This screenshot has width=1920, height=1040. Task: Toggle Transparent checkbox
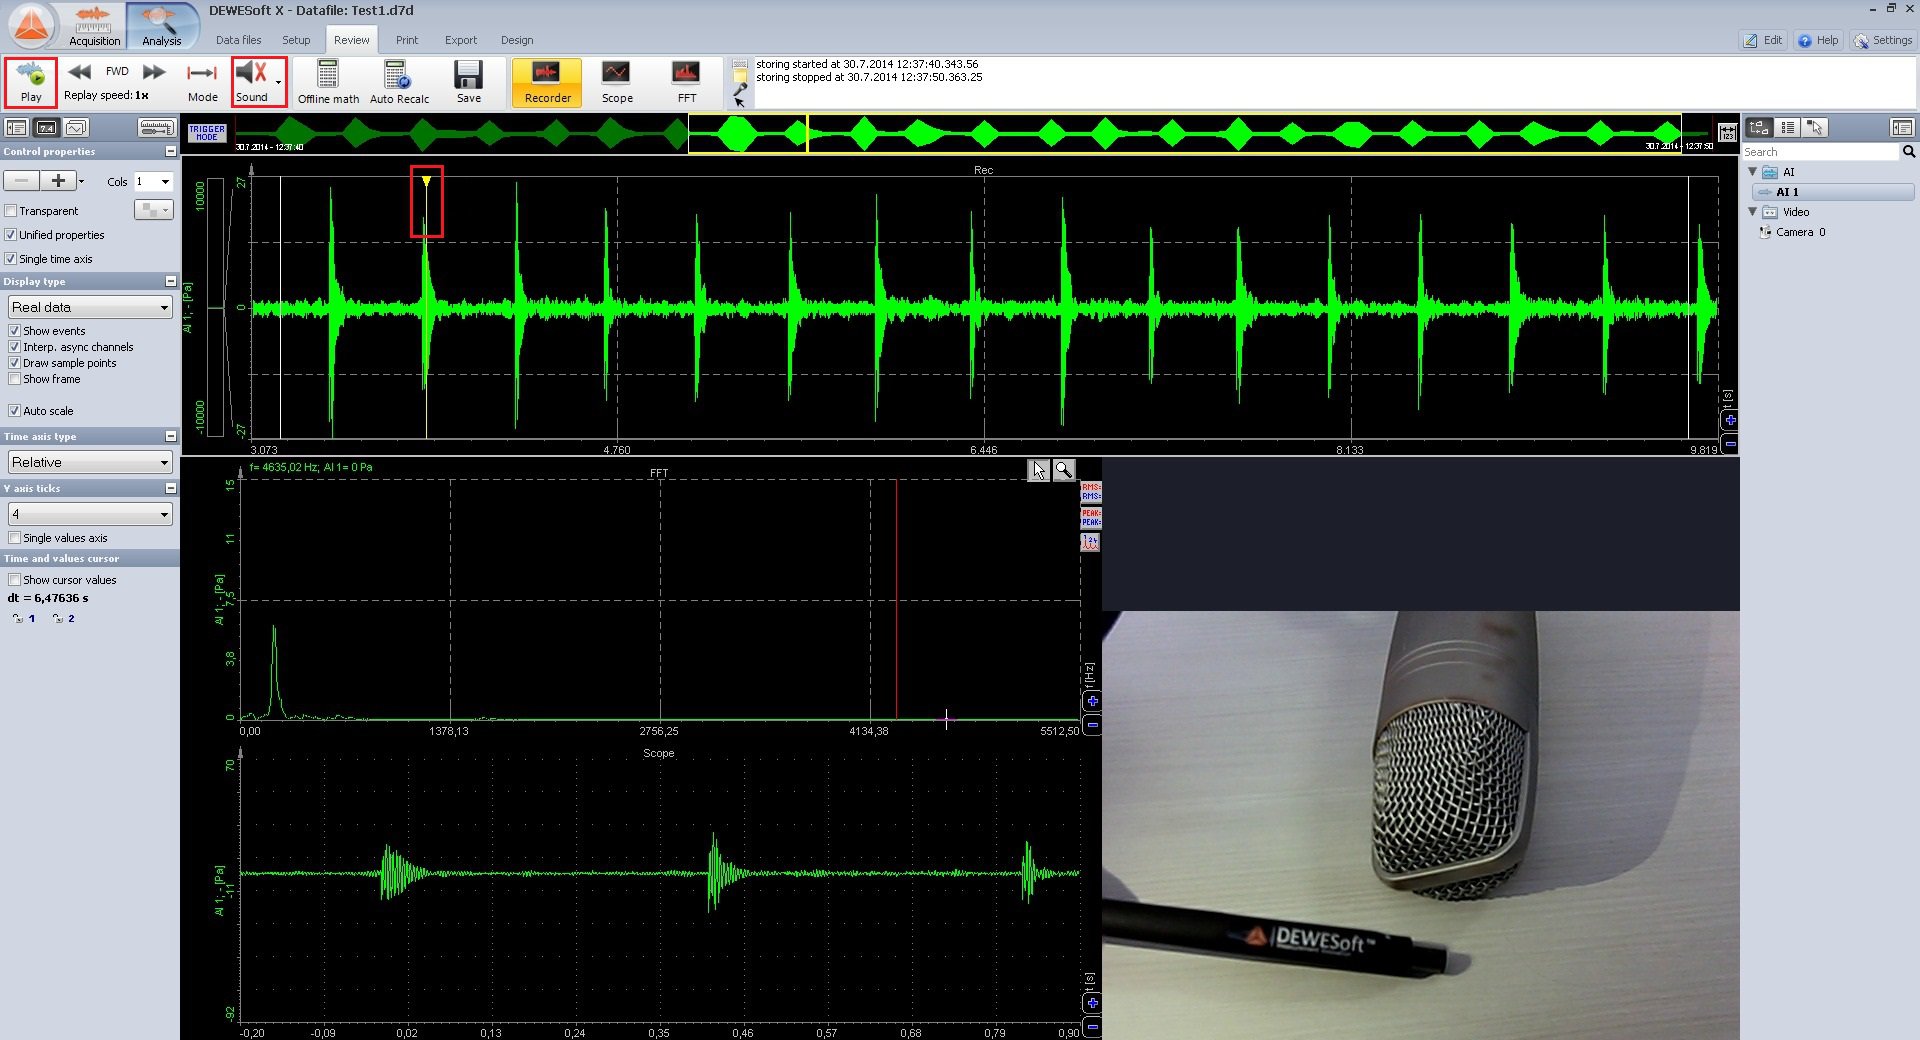[x=11, y=211]
